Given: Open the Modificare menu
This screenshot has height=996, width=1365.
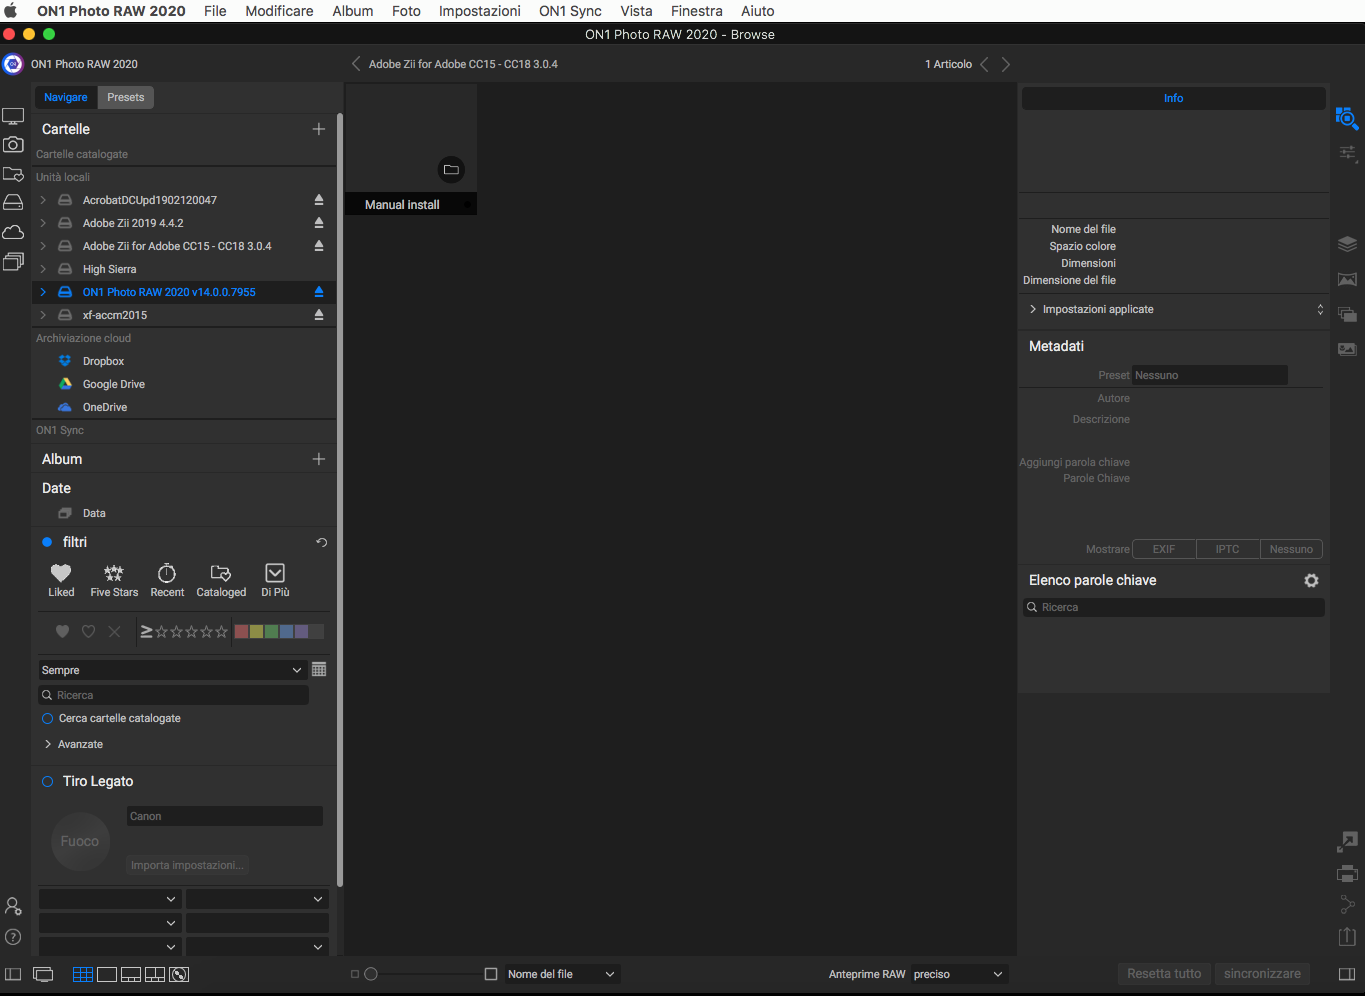Looking at the screenshot, I should pyautogui.click(x=279, y=11).
